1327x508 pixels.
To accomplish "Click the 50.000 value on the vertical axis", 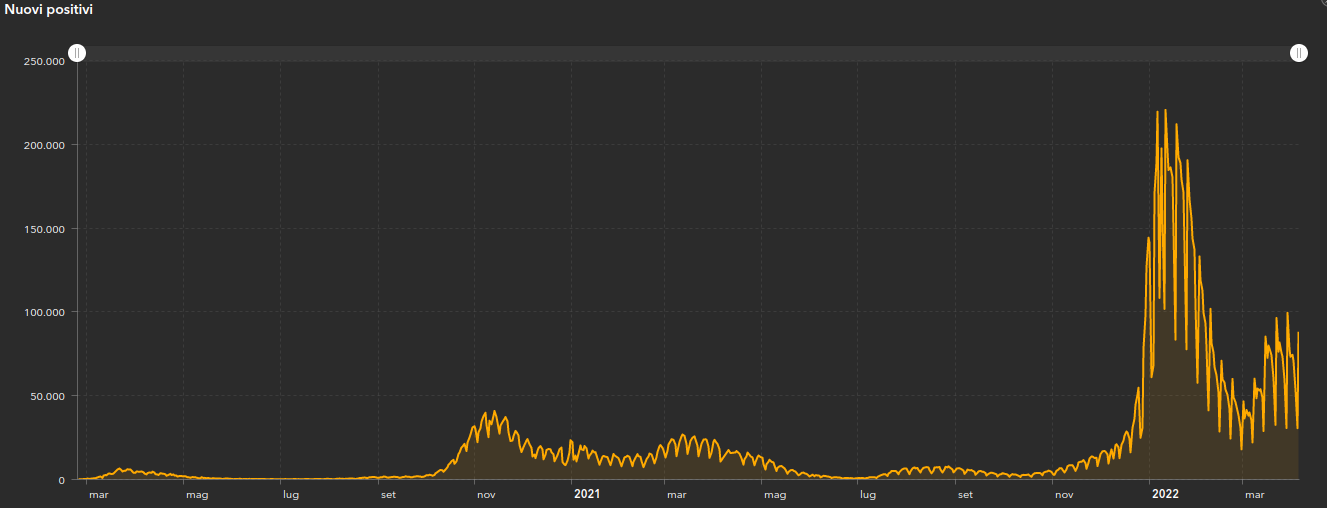I will 47,396.
